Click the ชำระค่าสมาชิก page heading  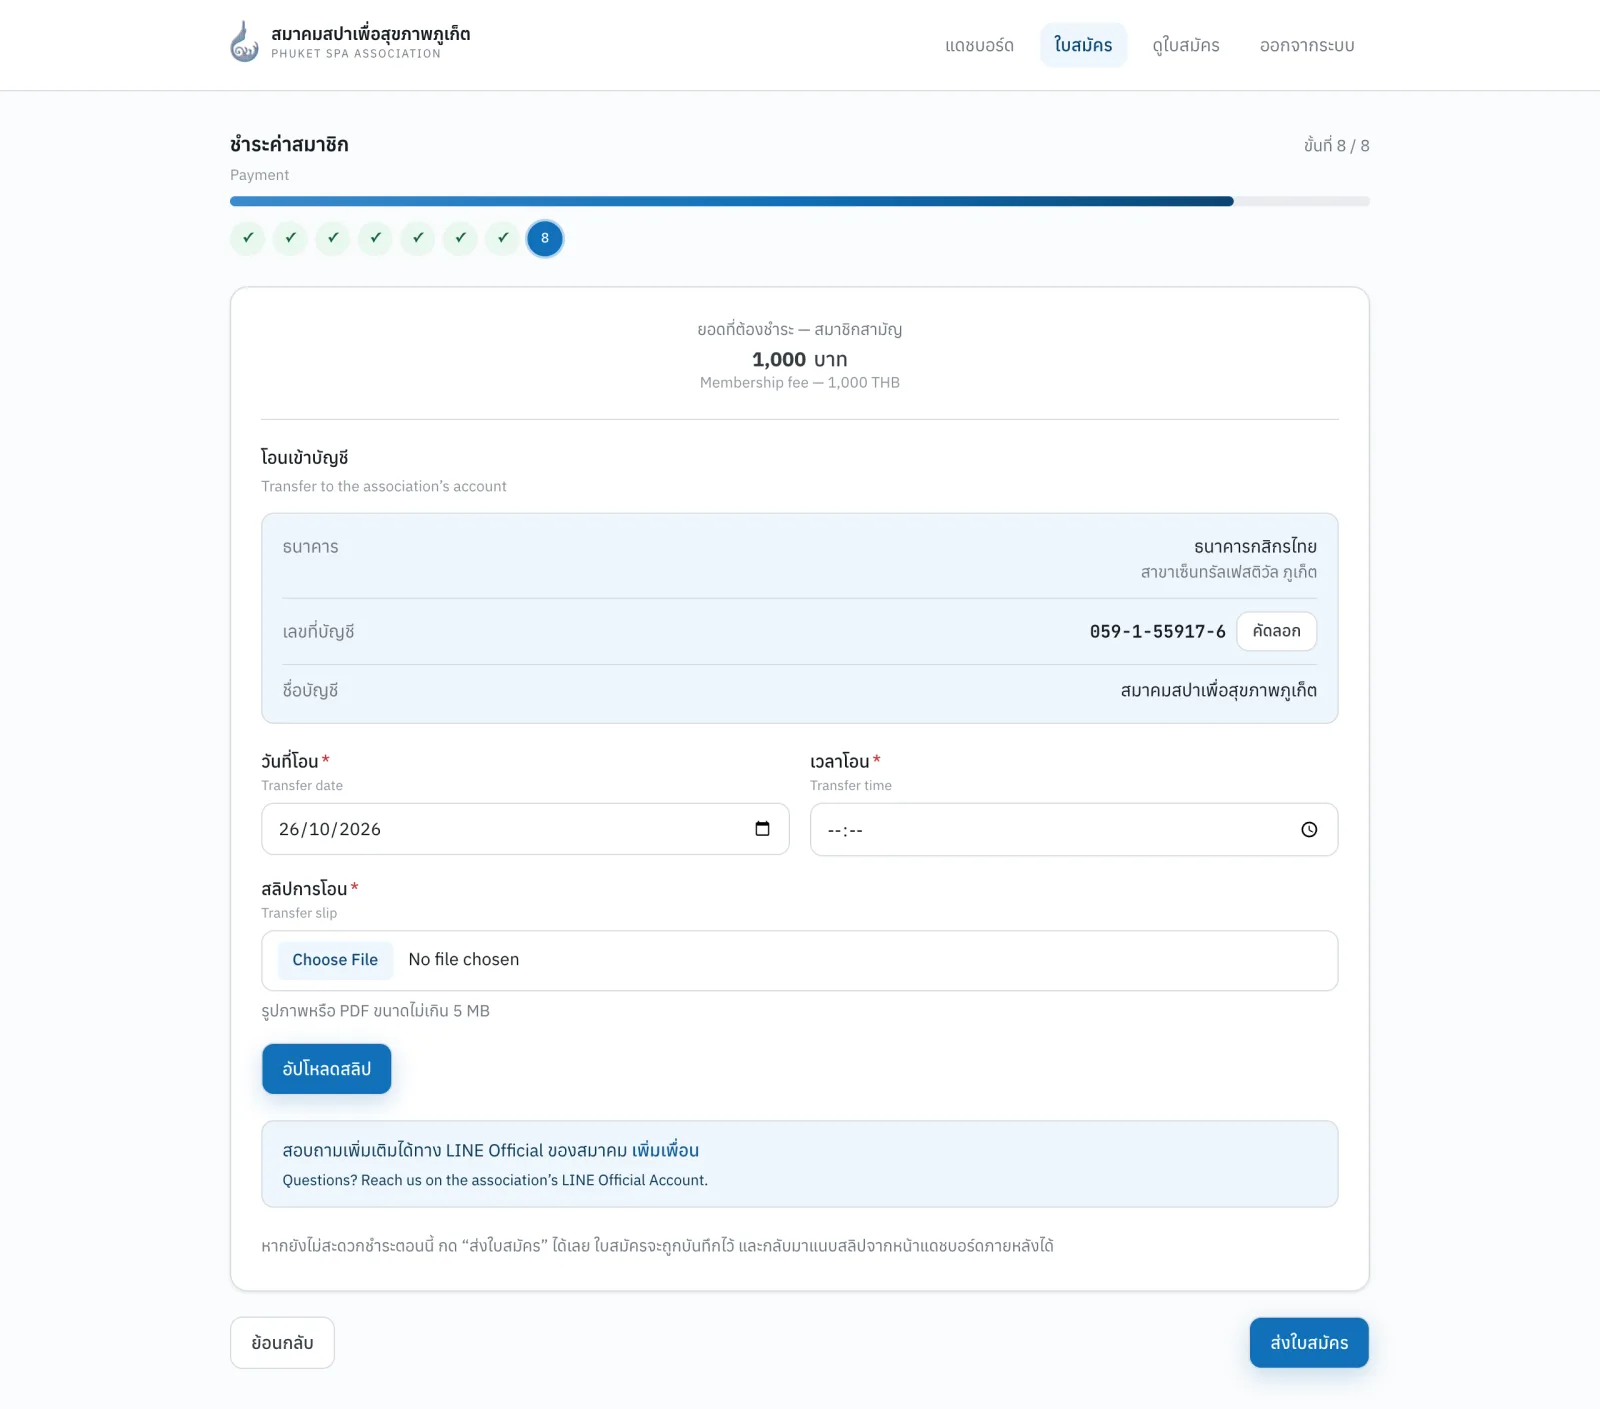pyautogui.click(x=289, y=144)
